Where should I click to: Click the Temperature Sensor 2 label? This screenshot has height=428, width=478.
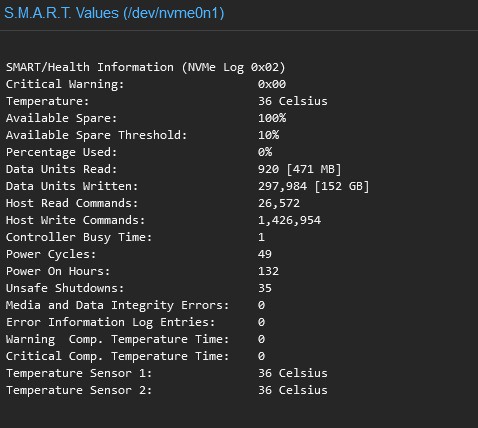pyautogui.click(x=79, y=390)
